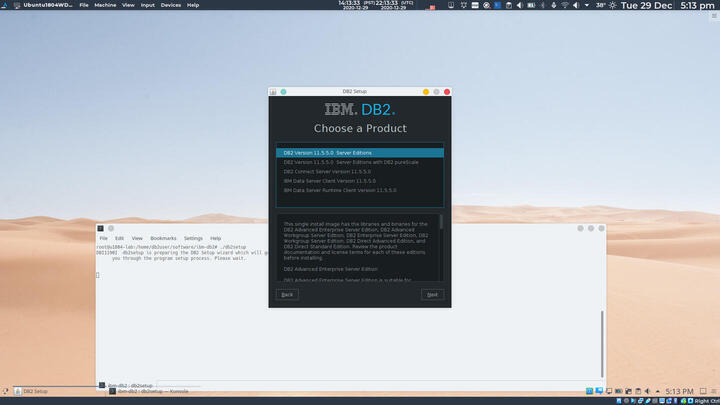This screenshot has height=405, width=720.
Task: Click the guest tray clipboard icon
Action: point(638,391)
